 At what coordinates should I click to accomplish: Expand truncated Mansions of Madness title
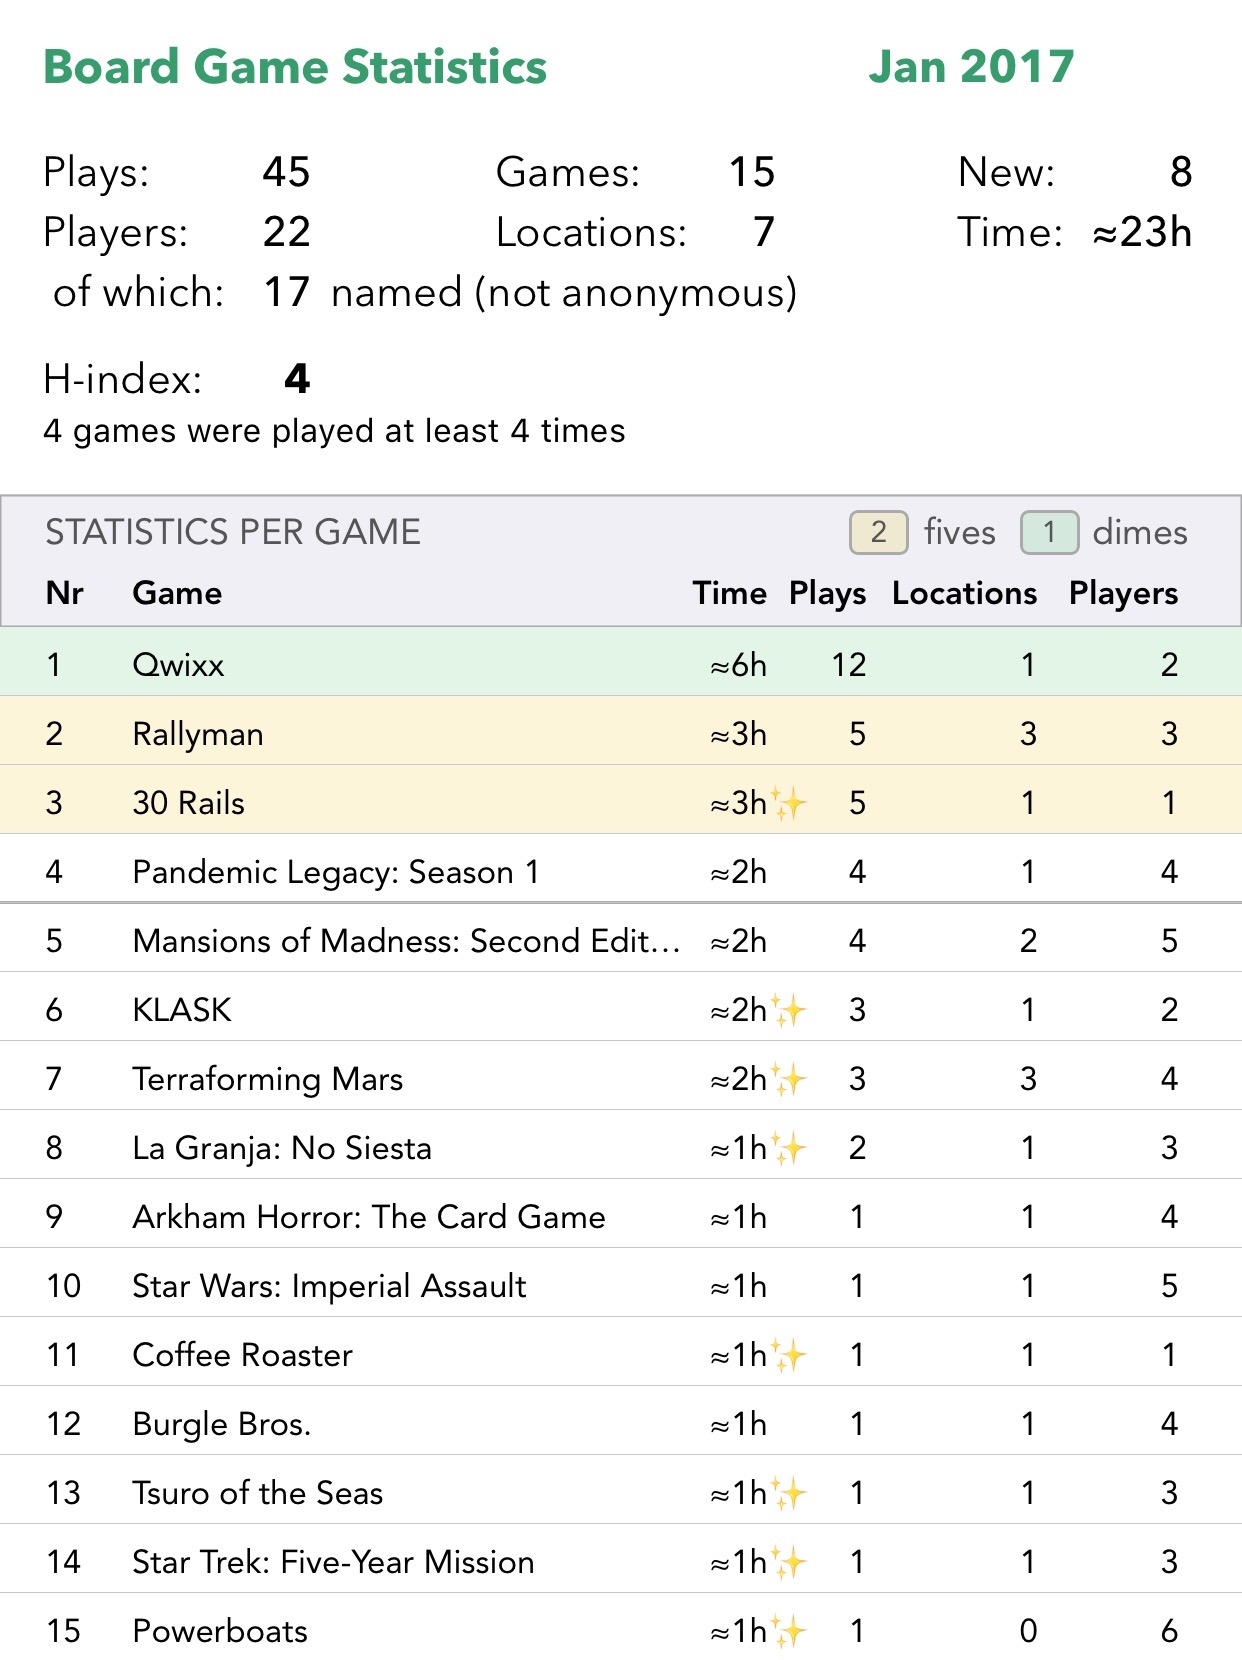click(406, 941)
